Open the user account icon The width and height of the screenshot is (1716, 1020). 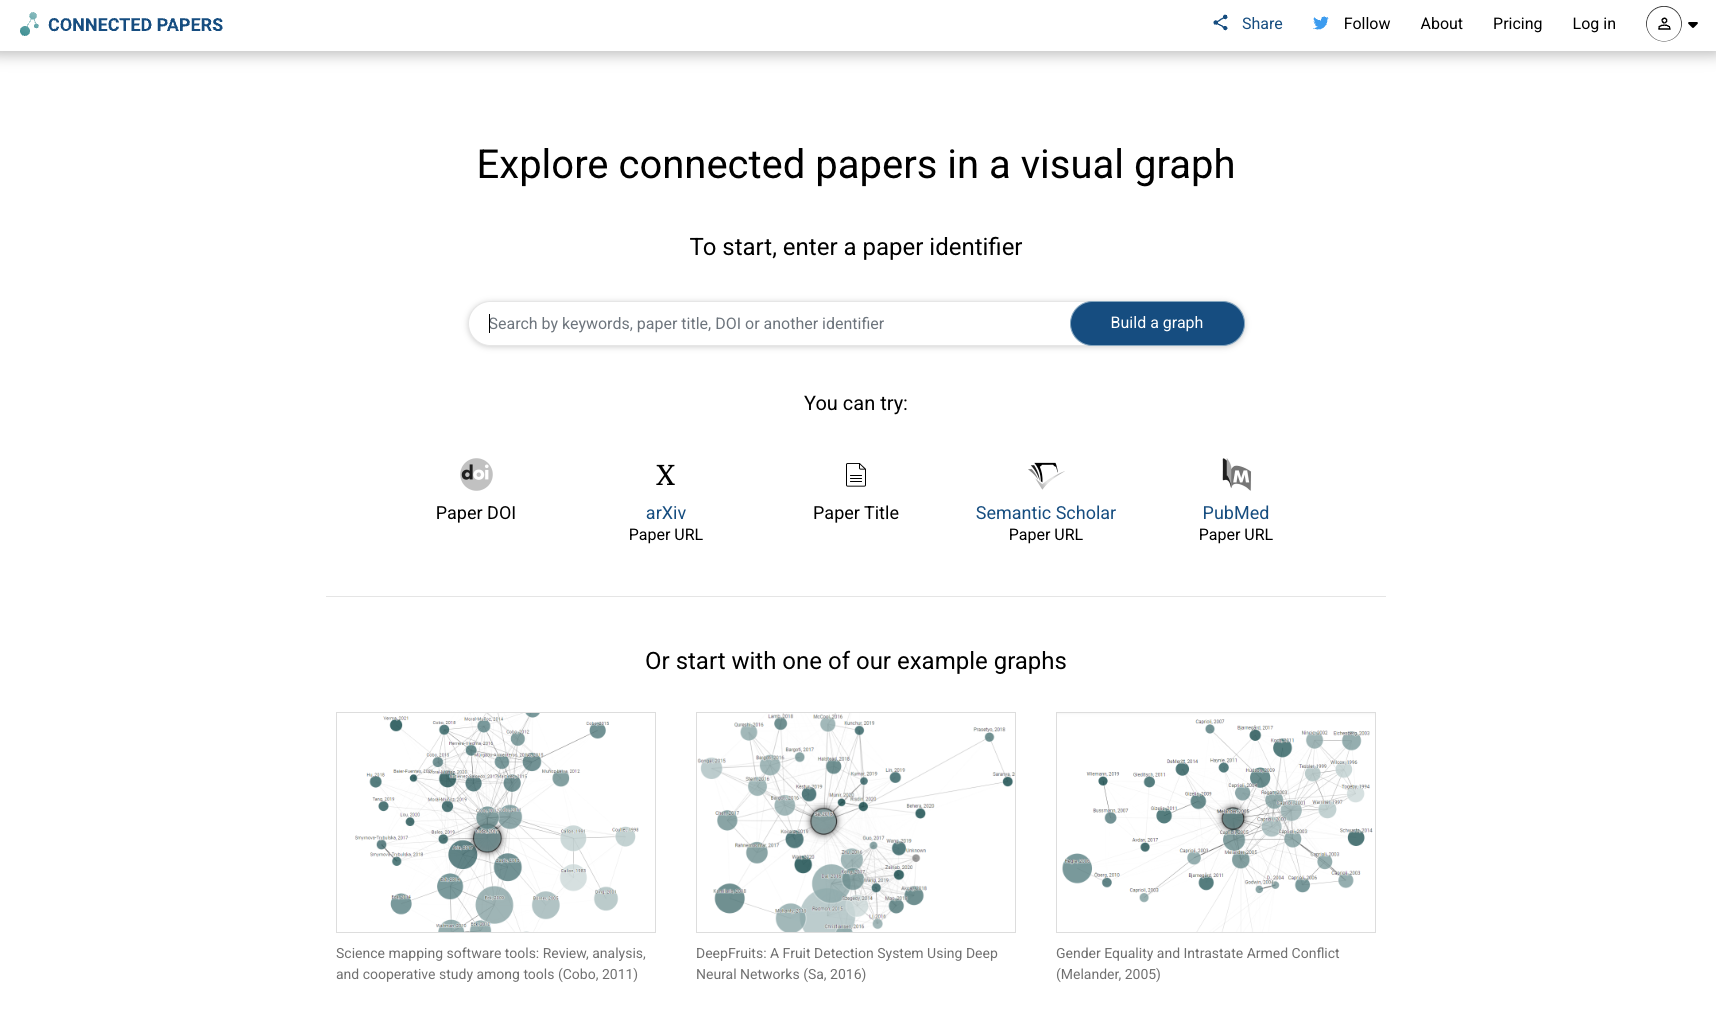1663,24
